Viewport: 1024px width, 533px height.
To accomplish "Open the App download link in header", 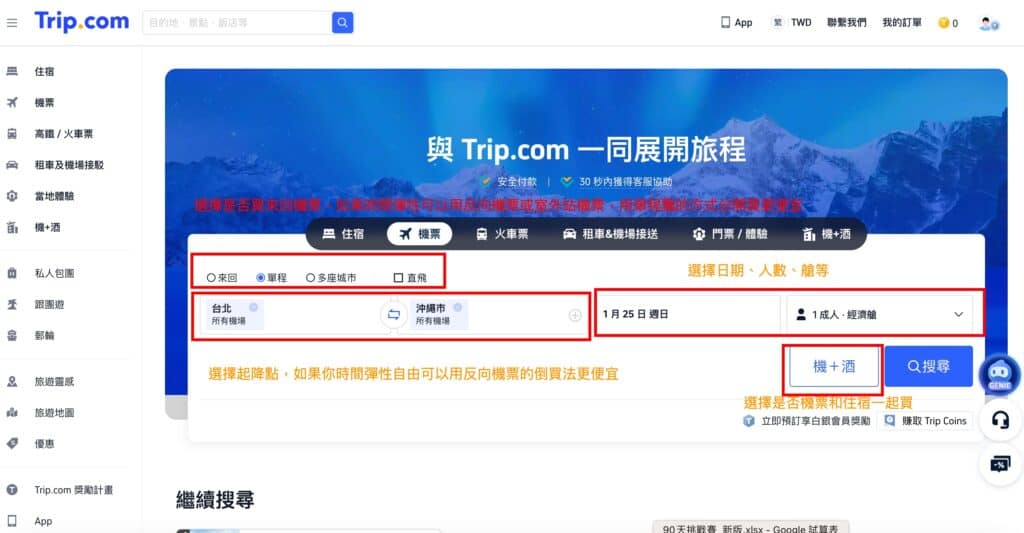I will 737,22.
